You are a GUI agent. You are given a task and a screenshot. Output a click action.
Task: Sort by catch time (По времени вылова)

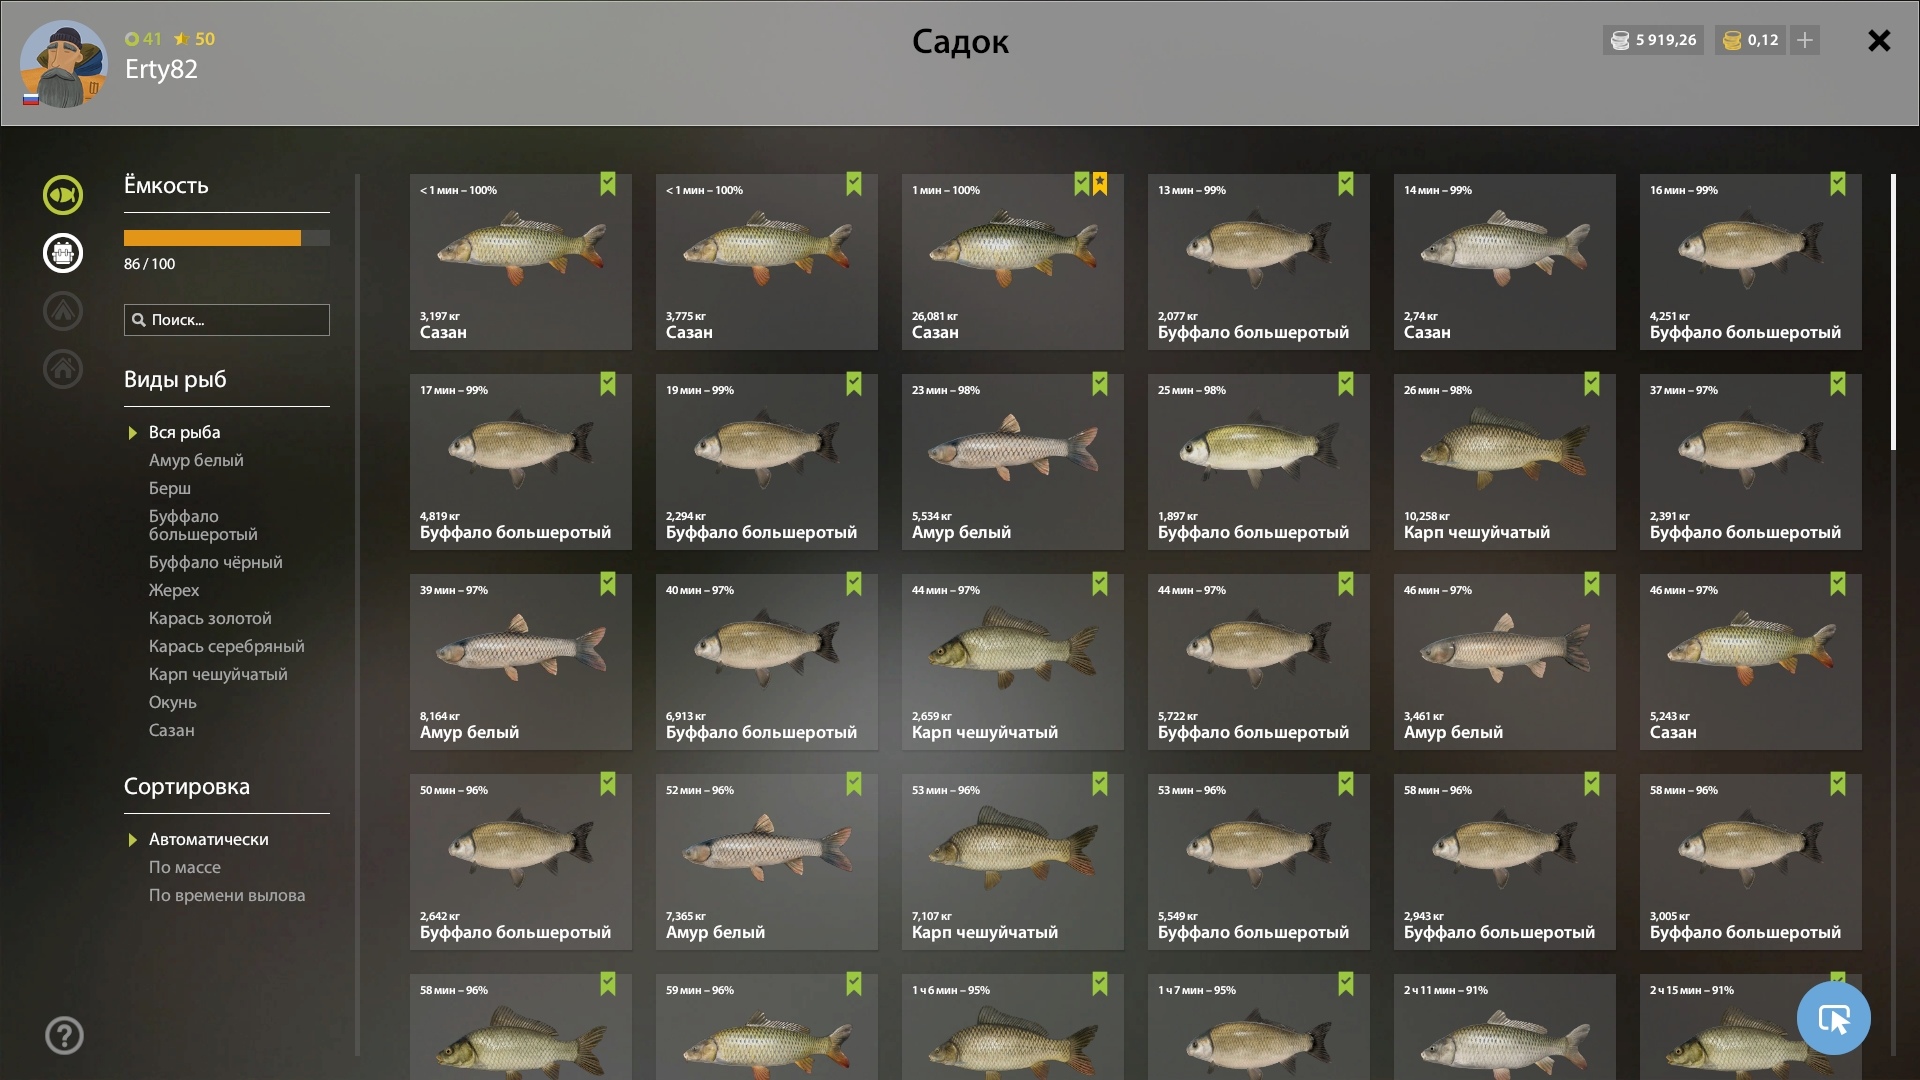tap(227, 895)
